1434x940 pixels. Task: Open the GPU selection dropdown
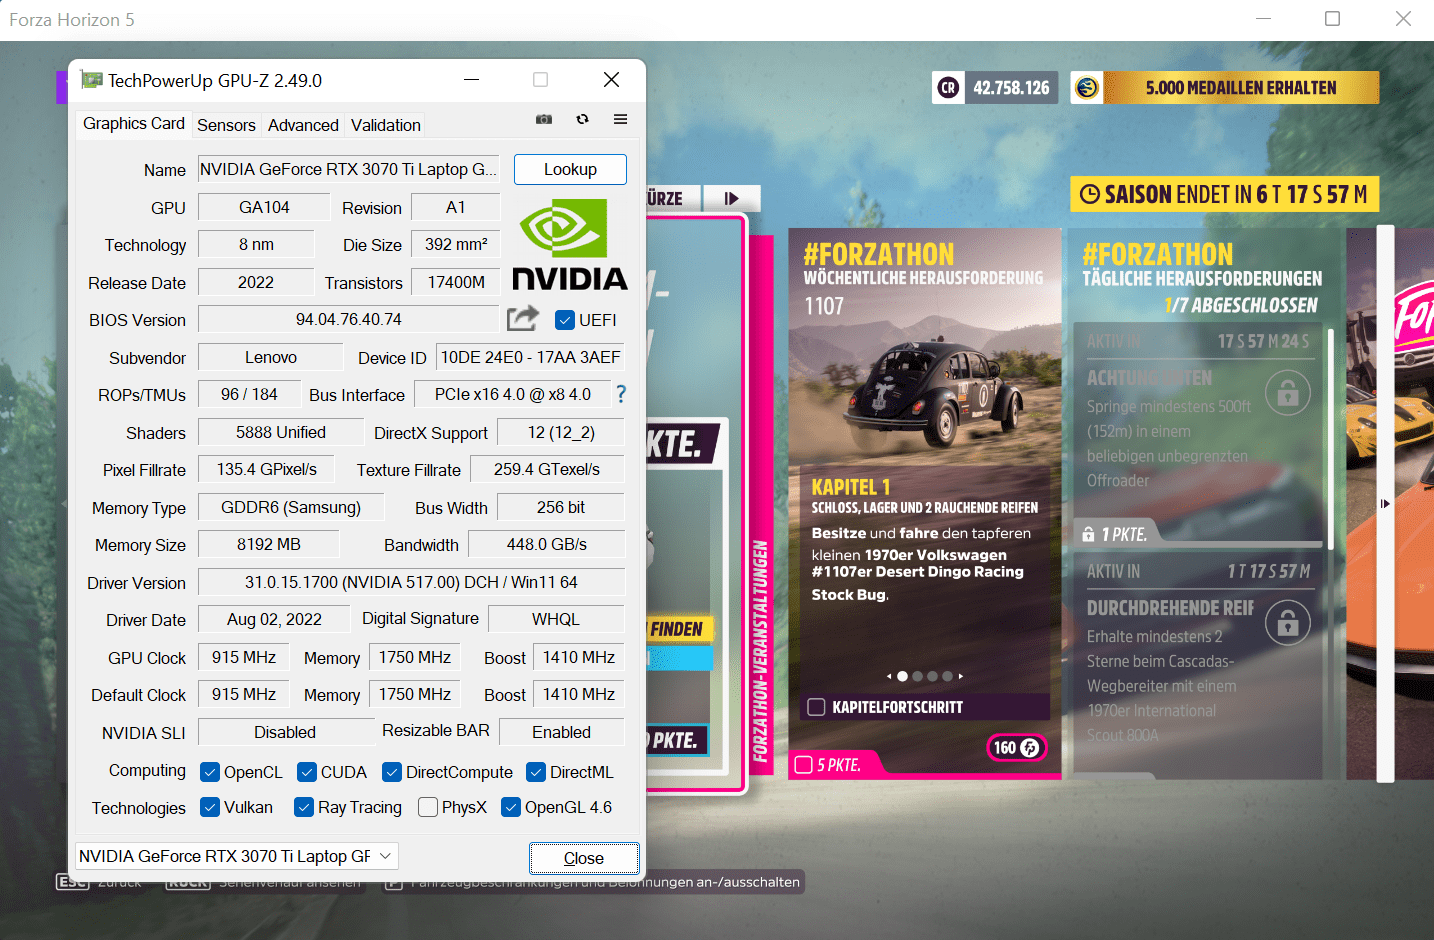pyautogui.click(x=237, y=856)
